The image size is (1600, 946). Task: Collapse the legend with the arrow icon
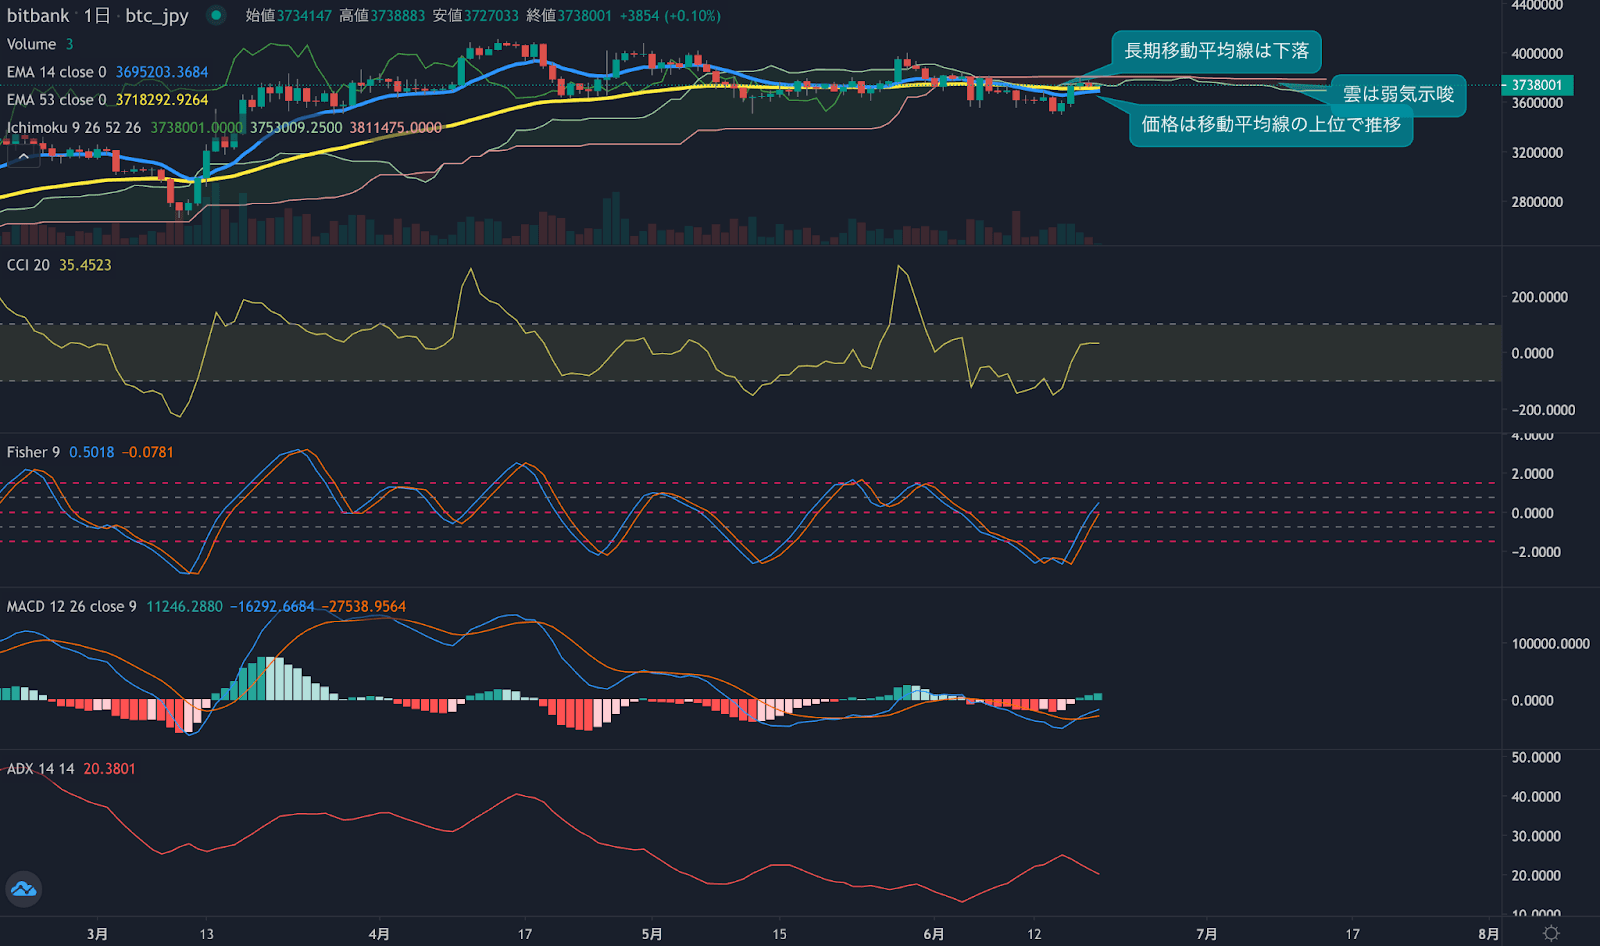(x=23, y=156)
